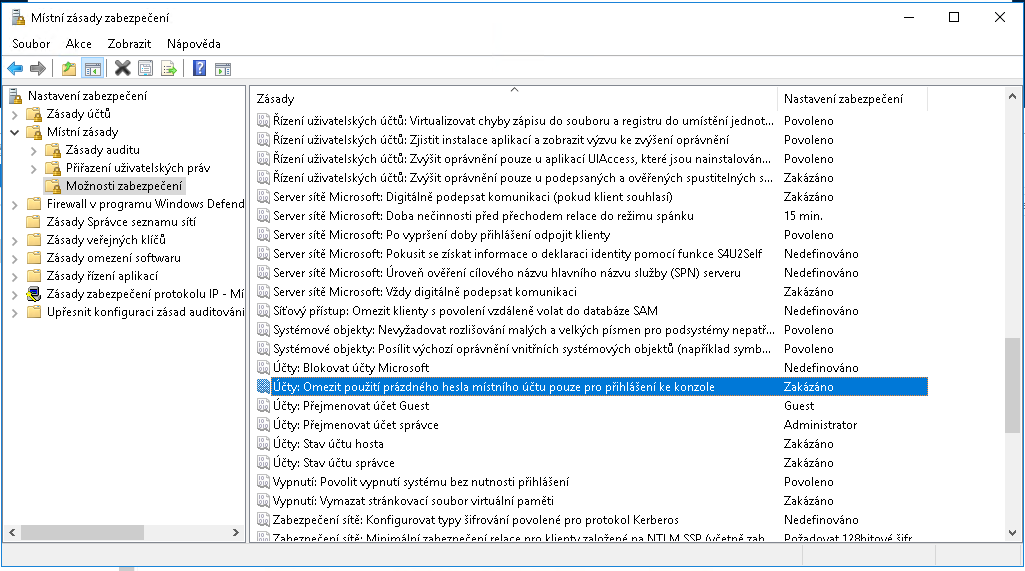Collapse the Místní zásady tree node

[15, 132]
